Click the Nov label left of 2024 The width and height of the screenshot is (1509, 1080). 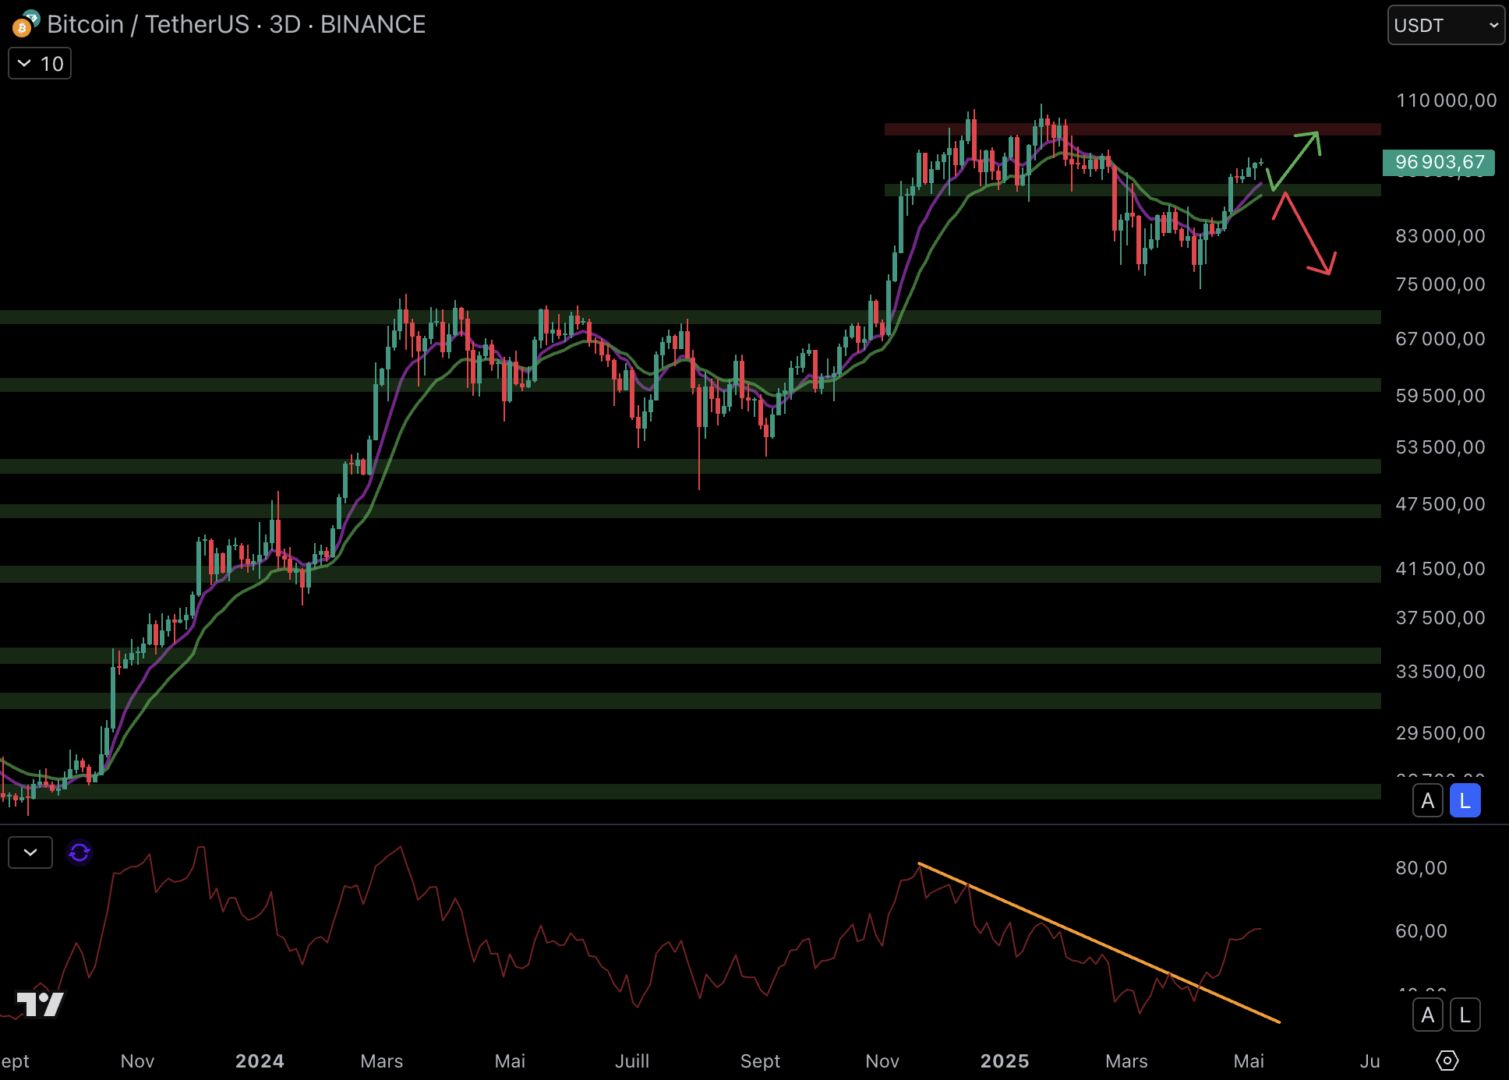tap(137, 1061)
